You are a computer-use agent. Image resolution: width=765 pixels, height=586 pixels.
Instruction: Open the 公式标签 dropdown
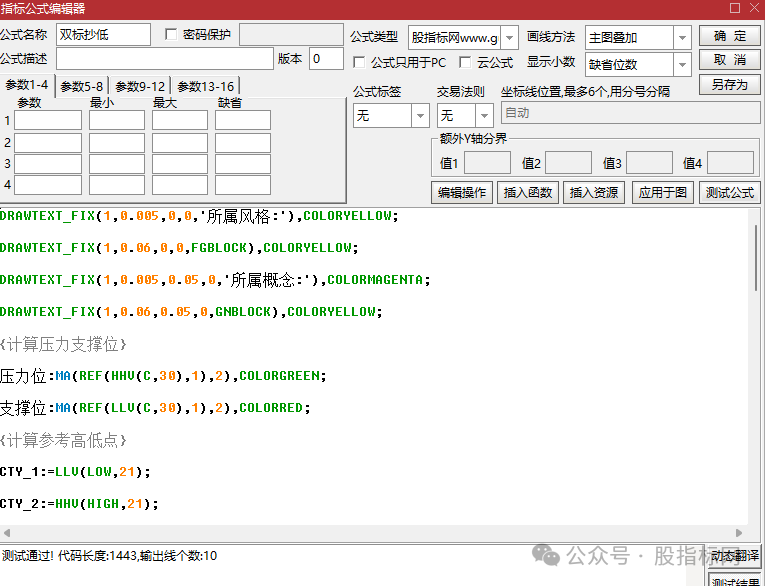tap(420, 116)
